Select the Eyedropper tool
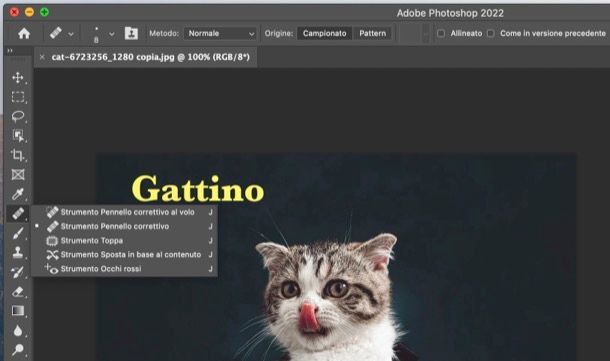The height and width of the screenshot is (361, 610). coord(18,194)
